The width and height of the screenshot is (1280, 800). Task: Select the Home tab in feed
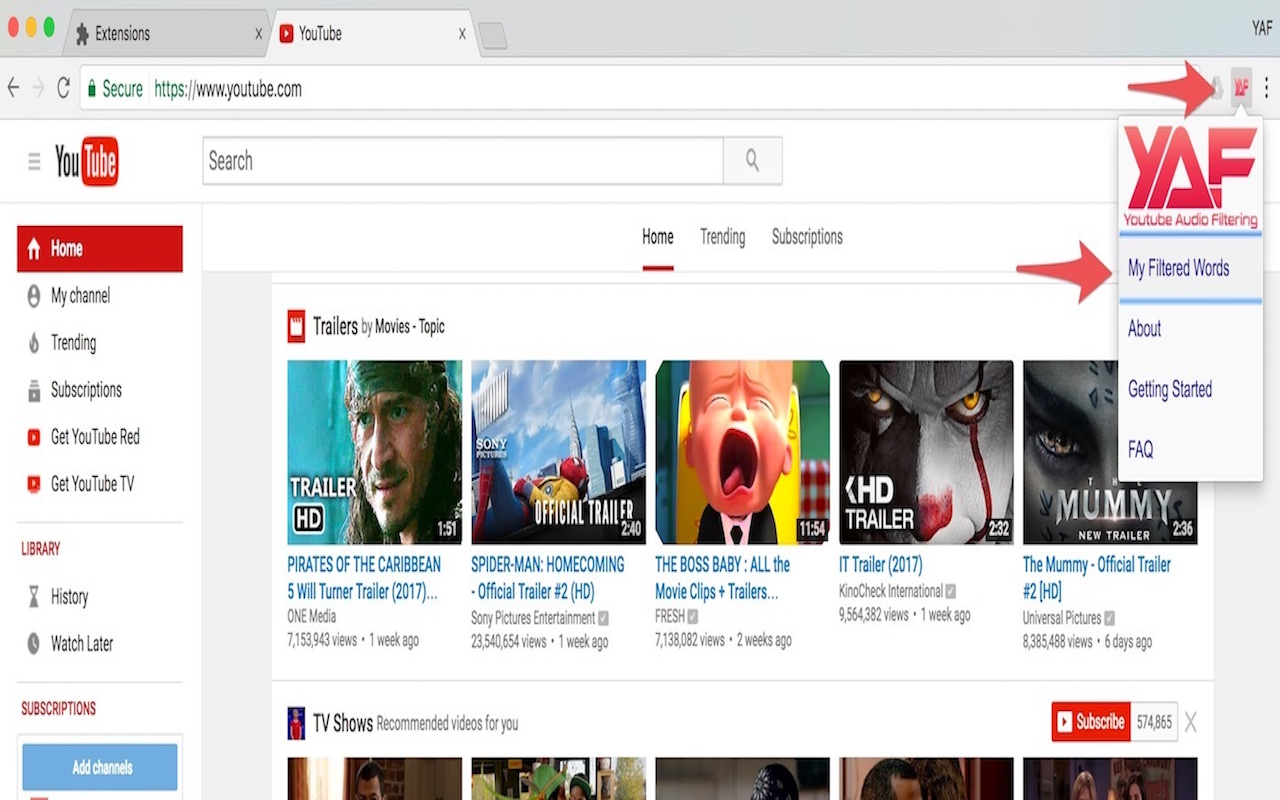tap(658, 237)
